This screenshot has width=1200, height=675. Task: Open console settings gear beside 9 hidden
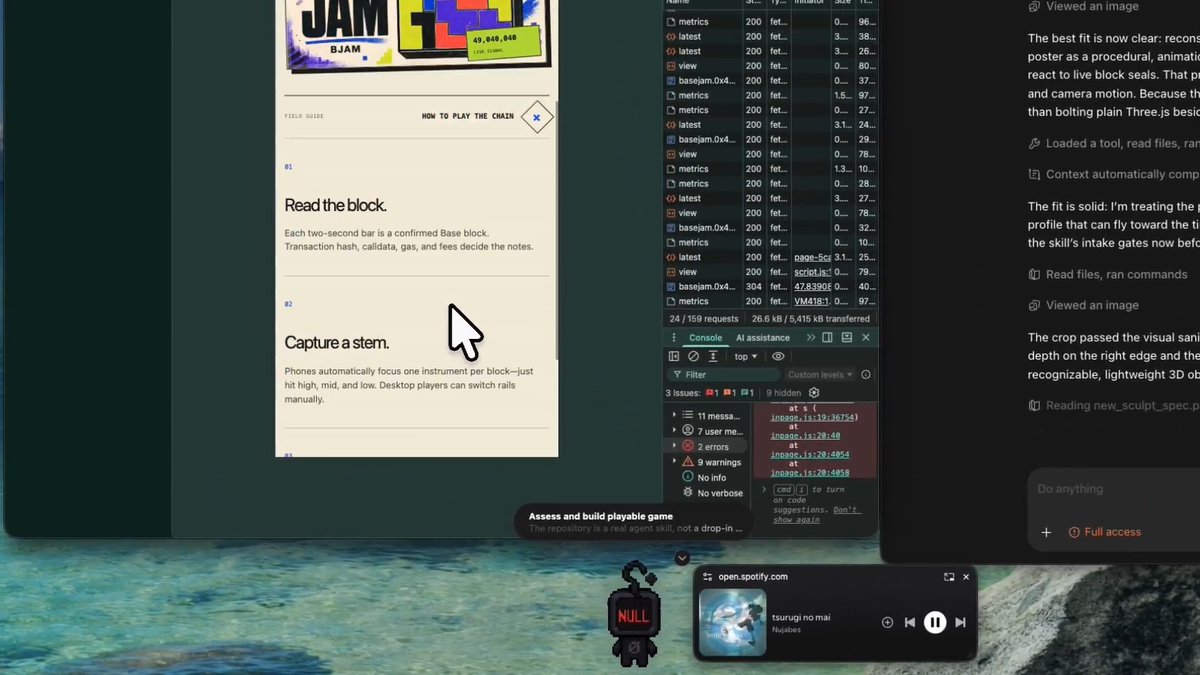pos(814,393)
